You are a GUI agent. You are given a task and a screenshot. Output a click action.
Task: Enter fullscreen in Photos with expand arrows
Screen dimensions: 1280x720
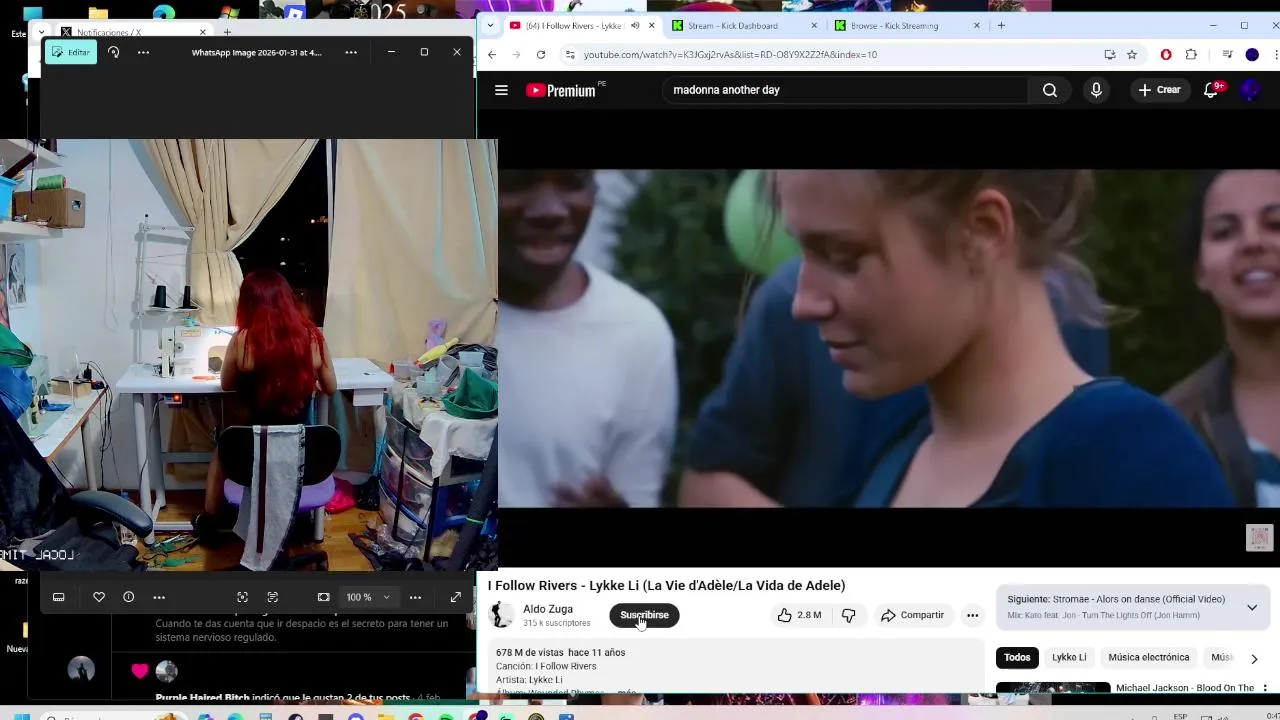pos(456,597)
